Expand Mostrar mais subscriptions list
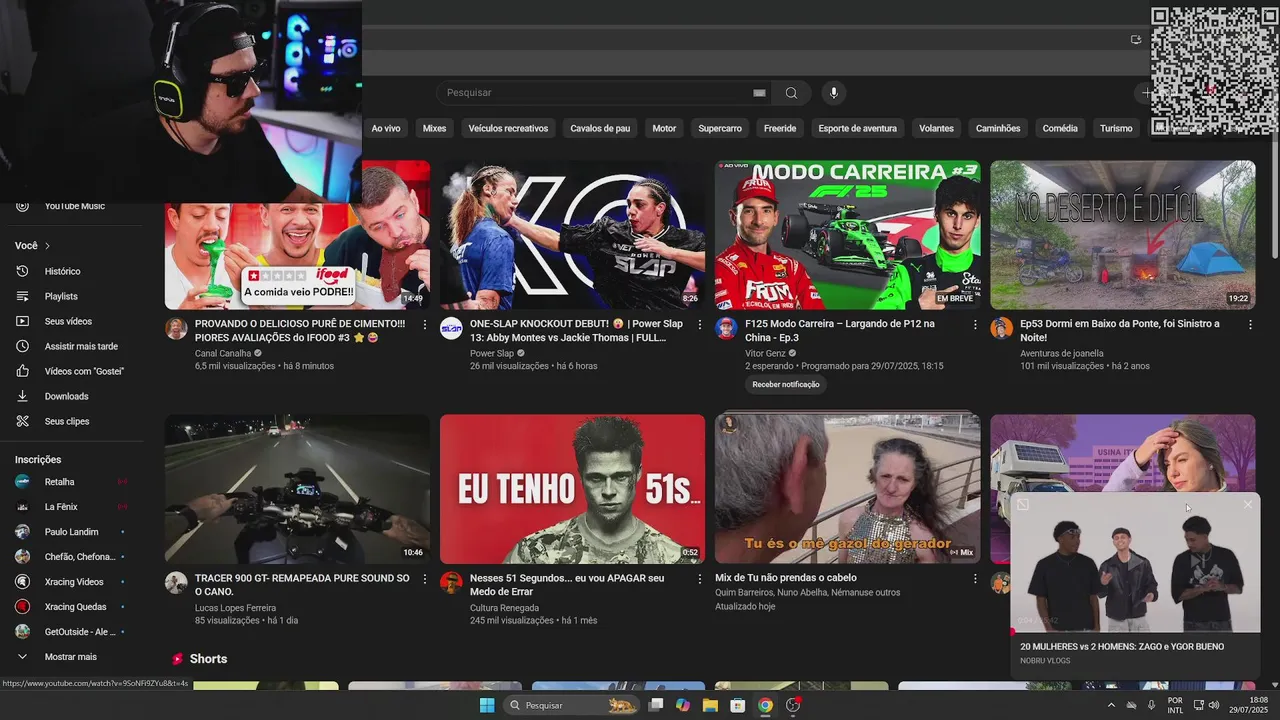This screenshot has width=1280, height=720. (x=72, y=657)
